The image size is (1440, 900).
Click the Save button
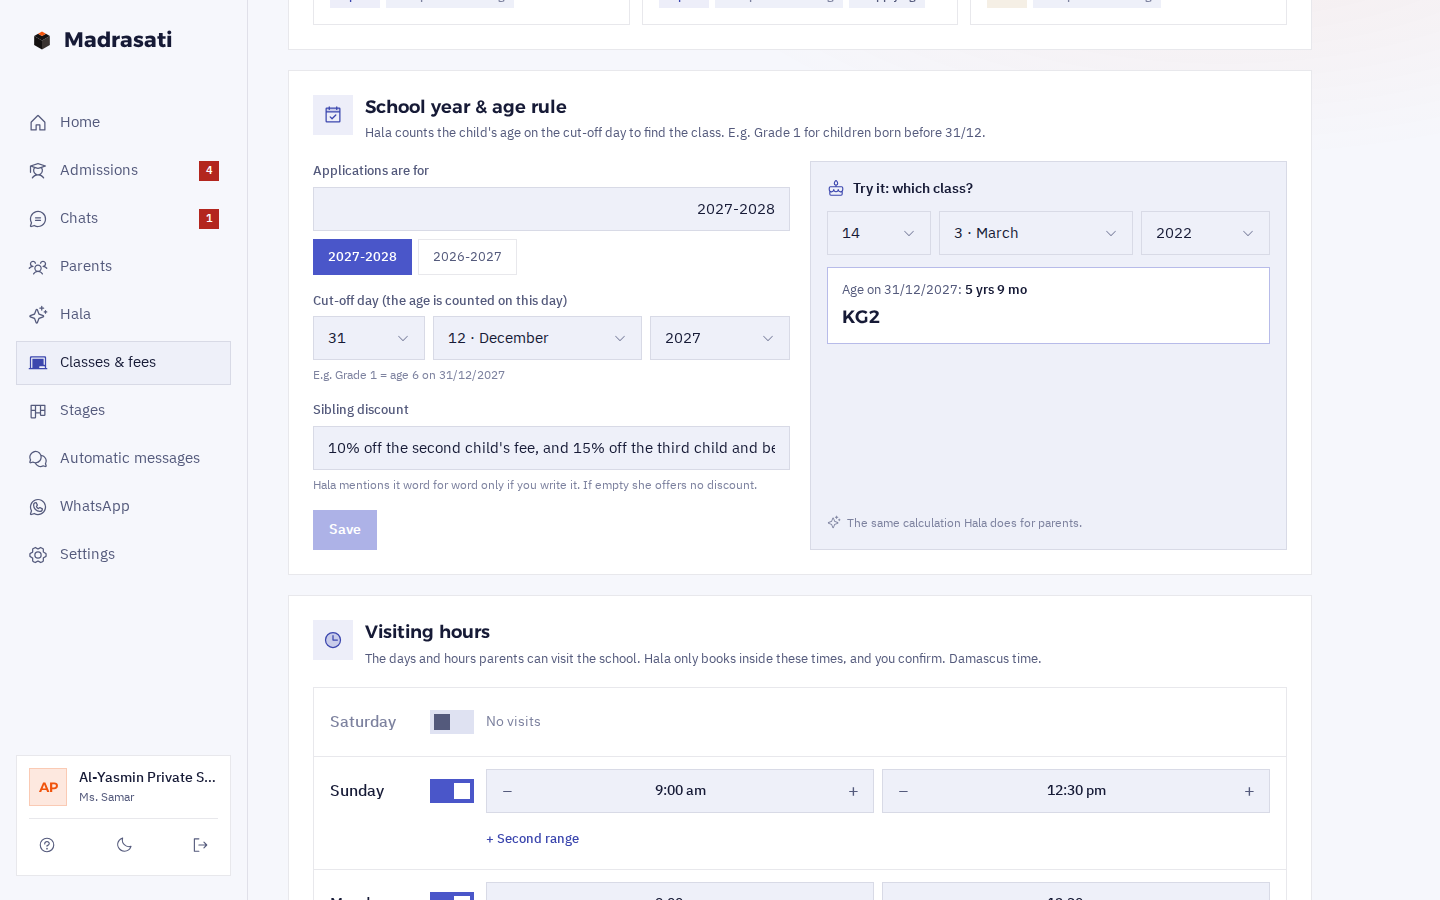pyautogui.click(x=345, y=530)
